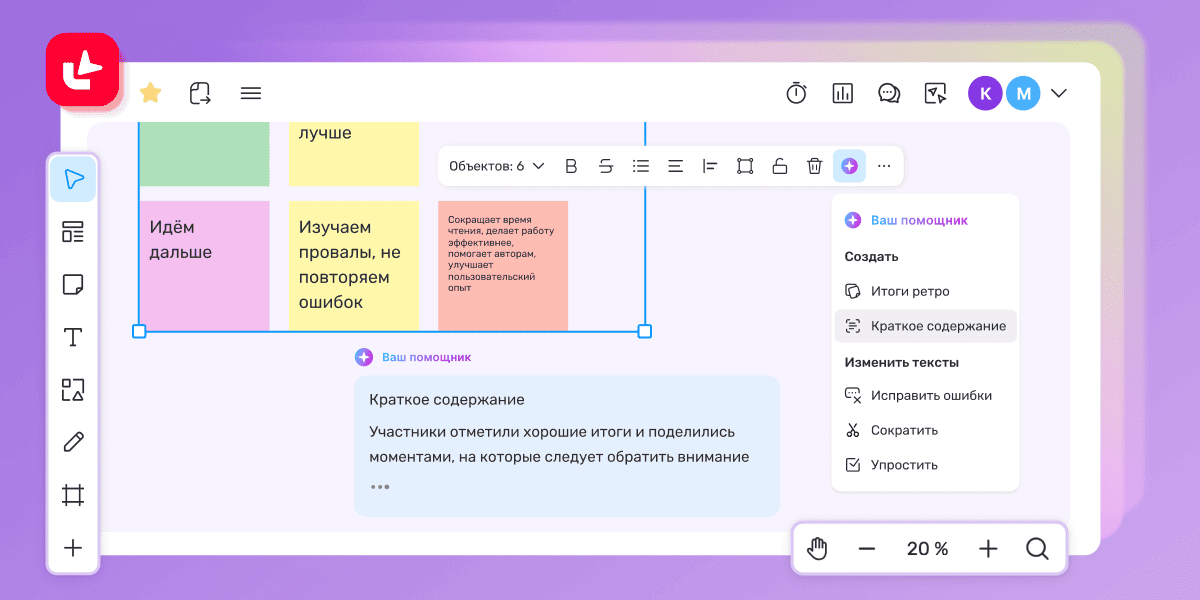Expand the "Объектов: 6" dropdown
1200x600 pixels.
tap(497, 166)
